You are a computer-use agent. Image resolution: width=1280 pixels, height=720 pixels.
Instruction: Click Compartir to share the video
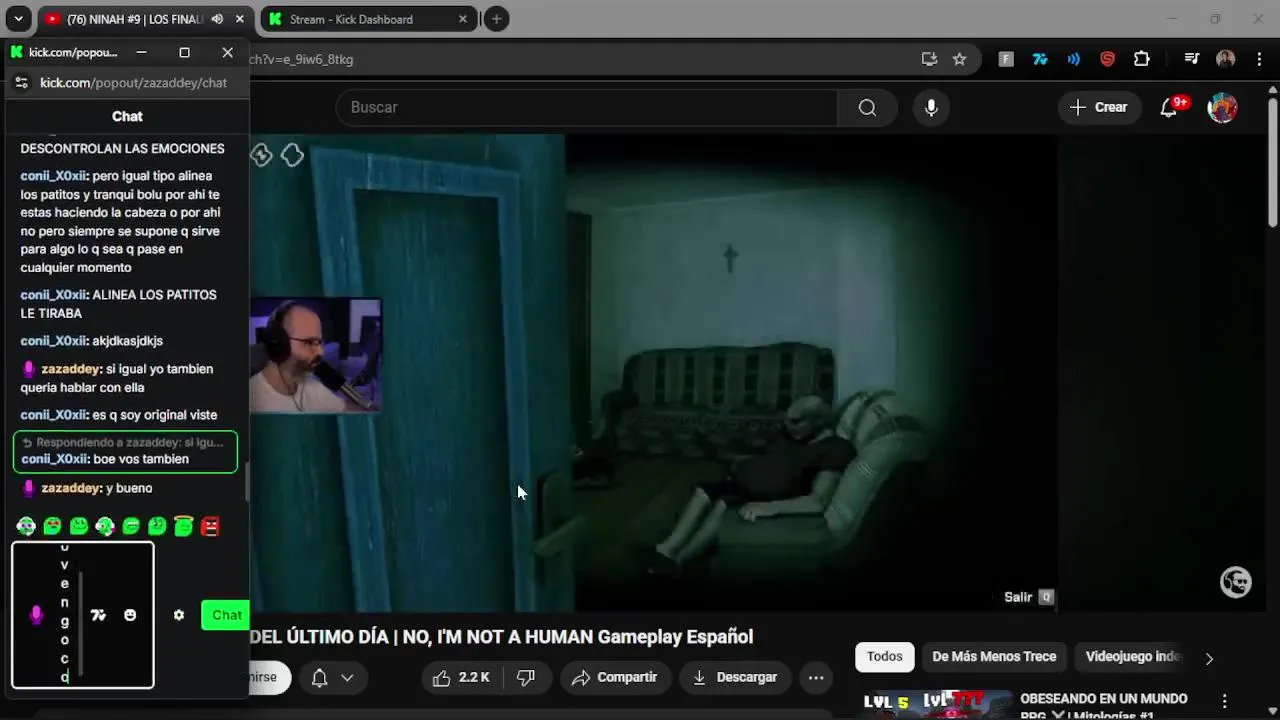(614, 677)
